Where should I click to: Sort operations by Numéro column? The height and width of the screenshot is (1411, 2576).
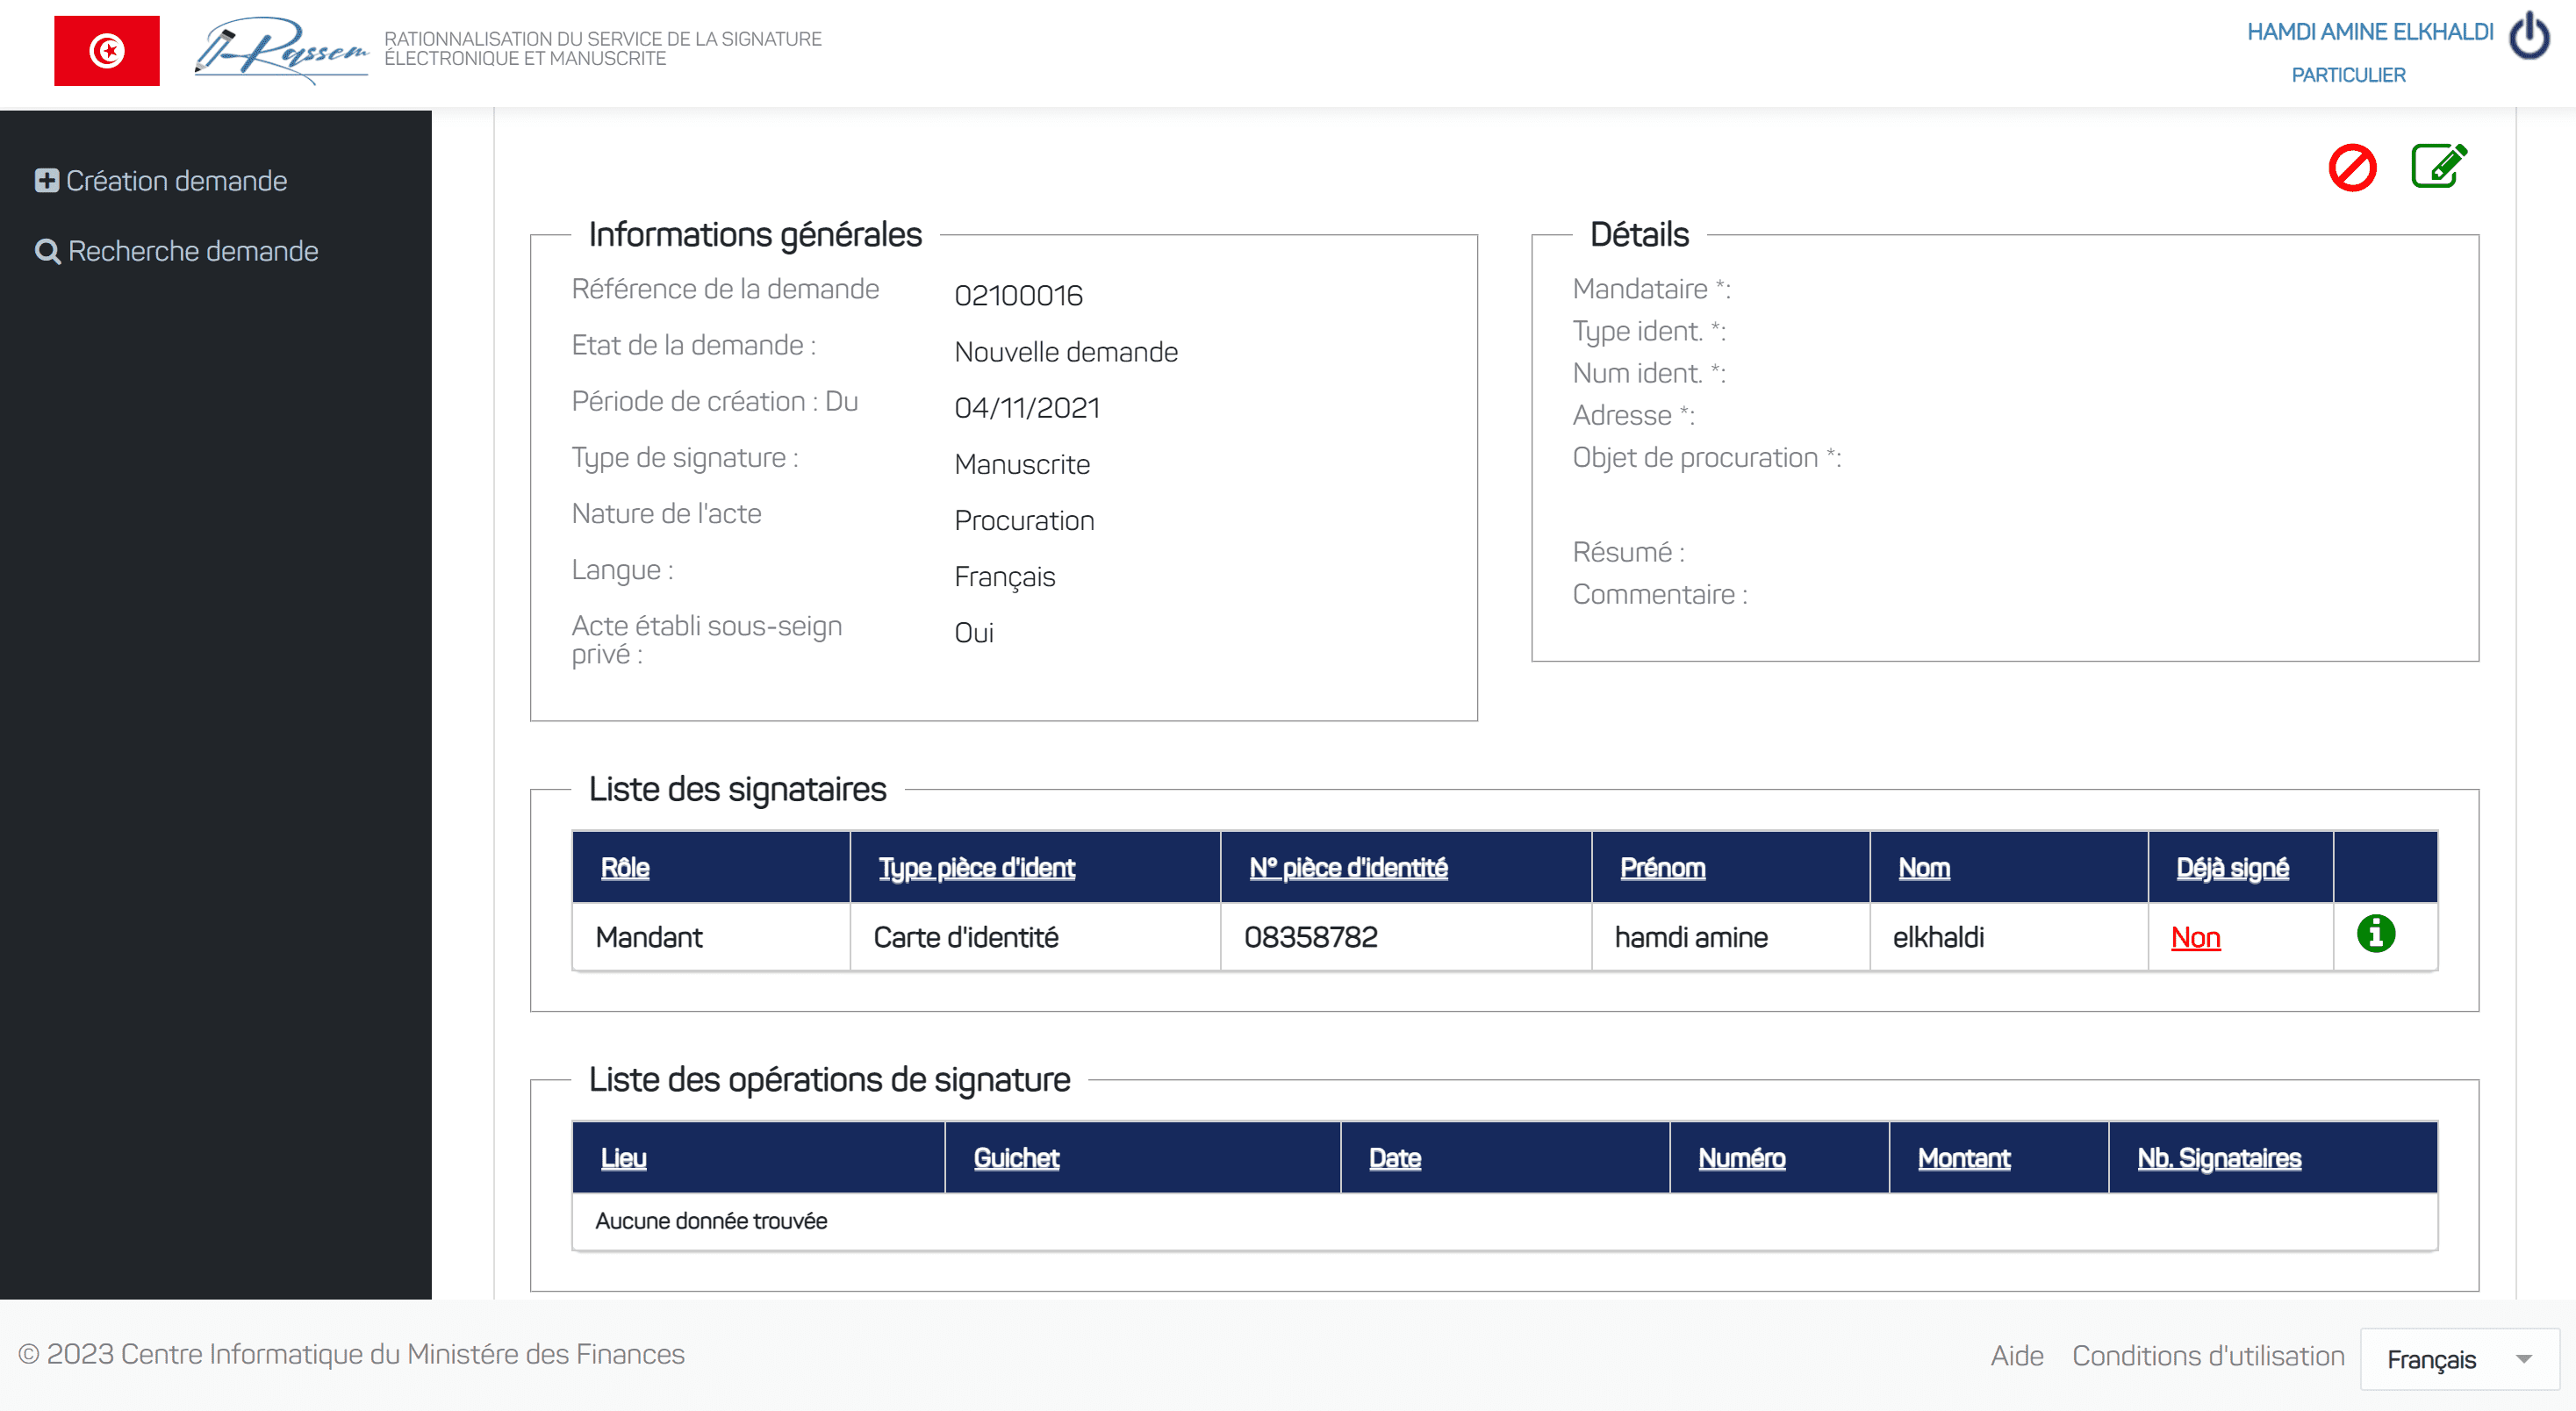1742,1158
